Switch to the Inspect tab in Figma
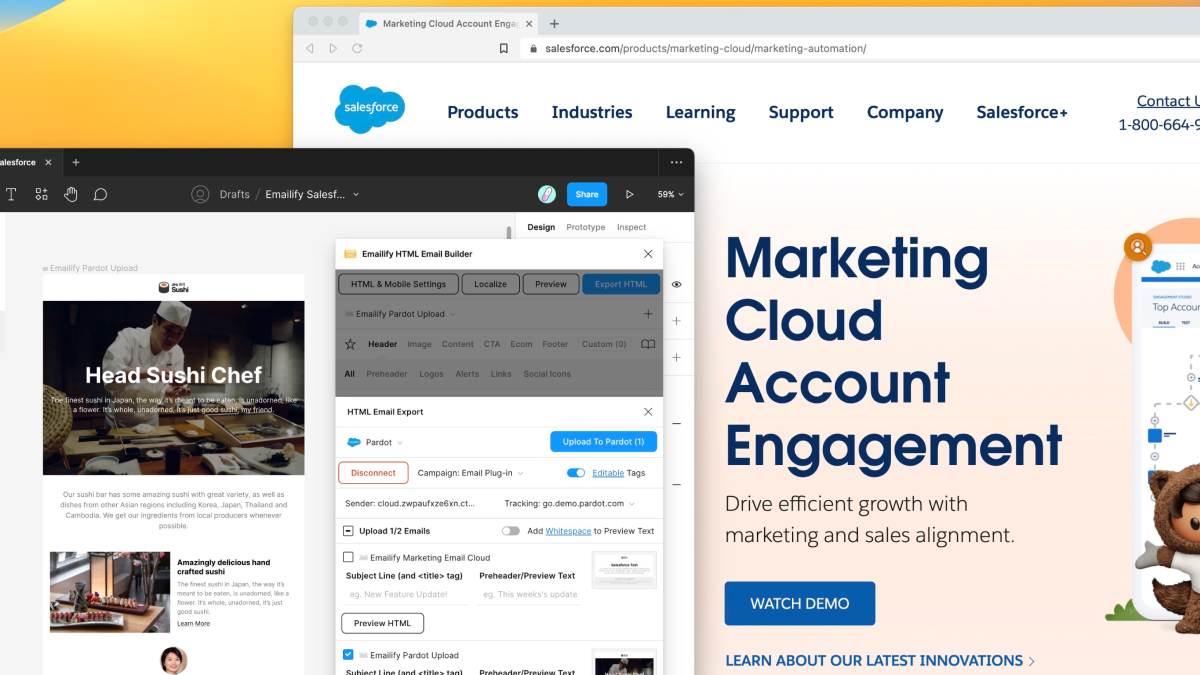1200x675 pixels. (631, 227)
